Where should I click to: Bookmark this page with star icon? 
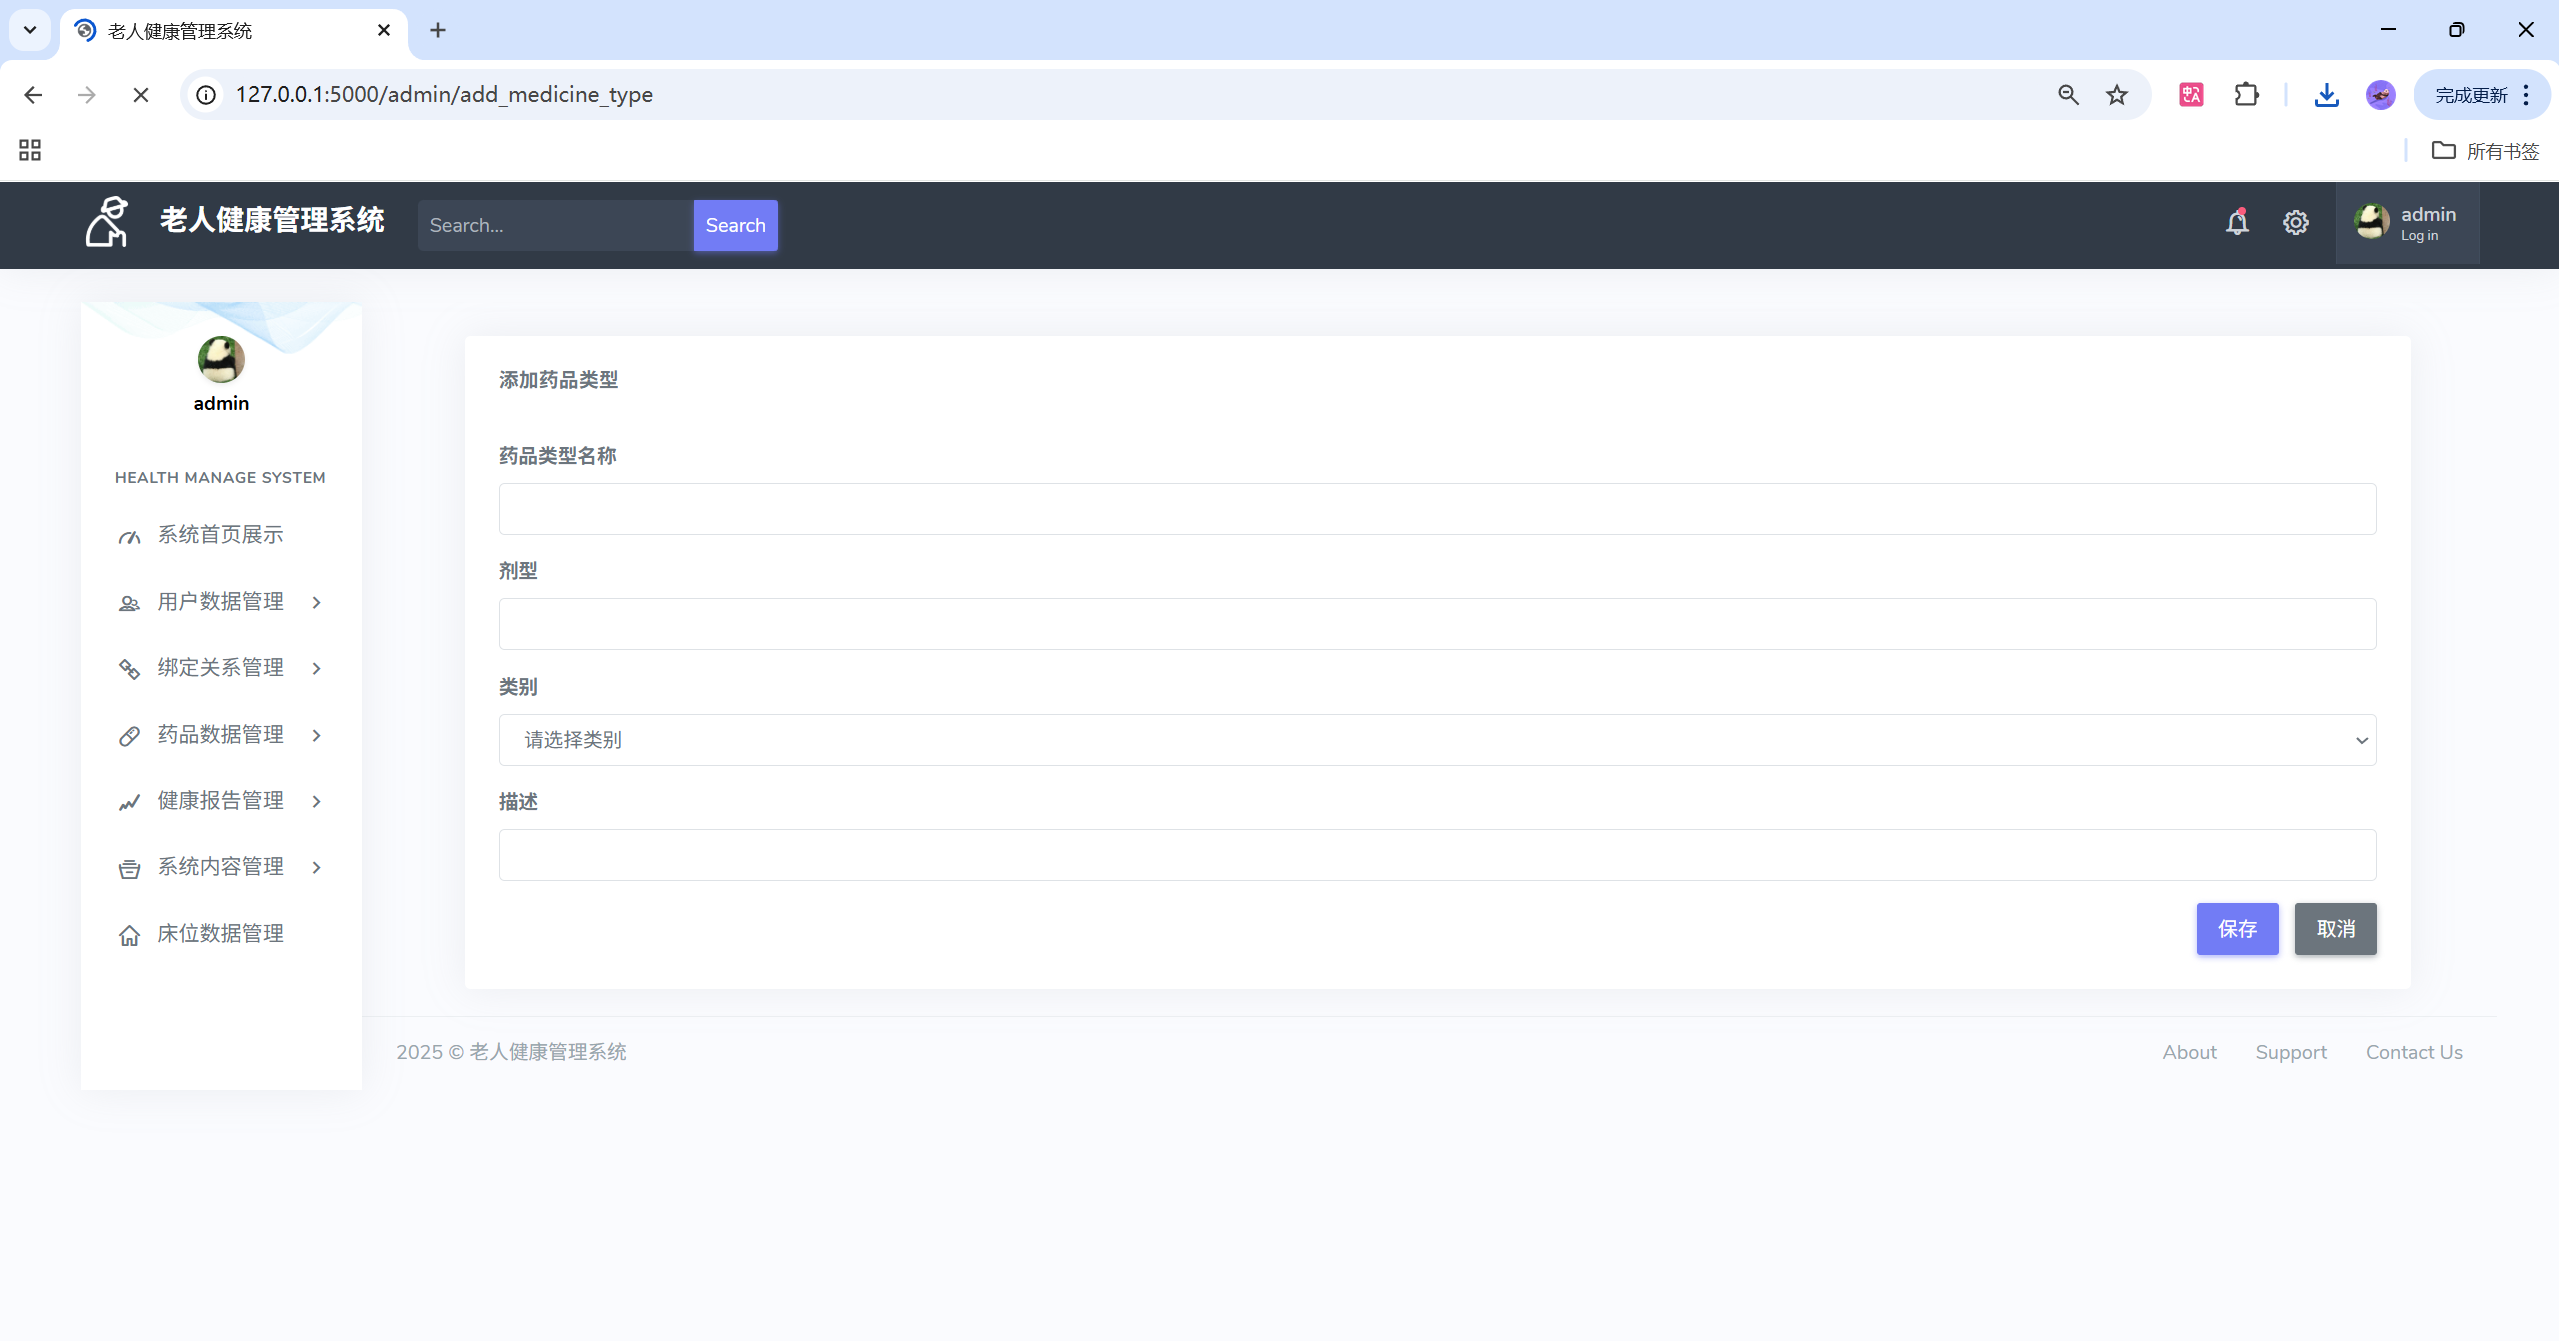coord(2117,95)
